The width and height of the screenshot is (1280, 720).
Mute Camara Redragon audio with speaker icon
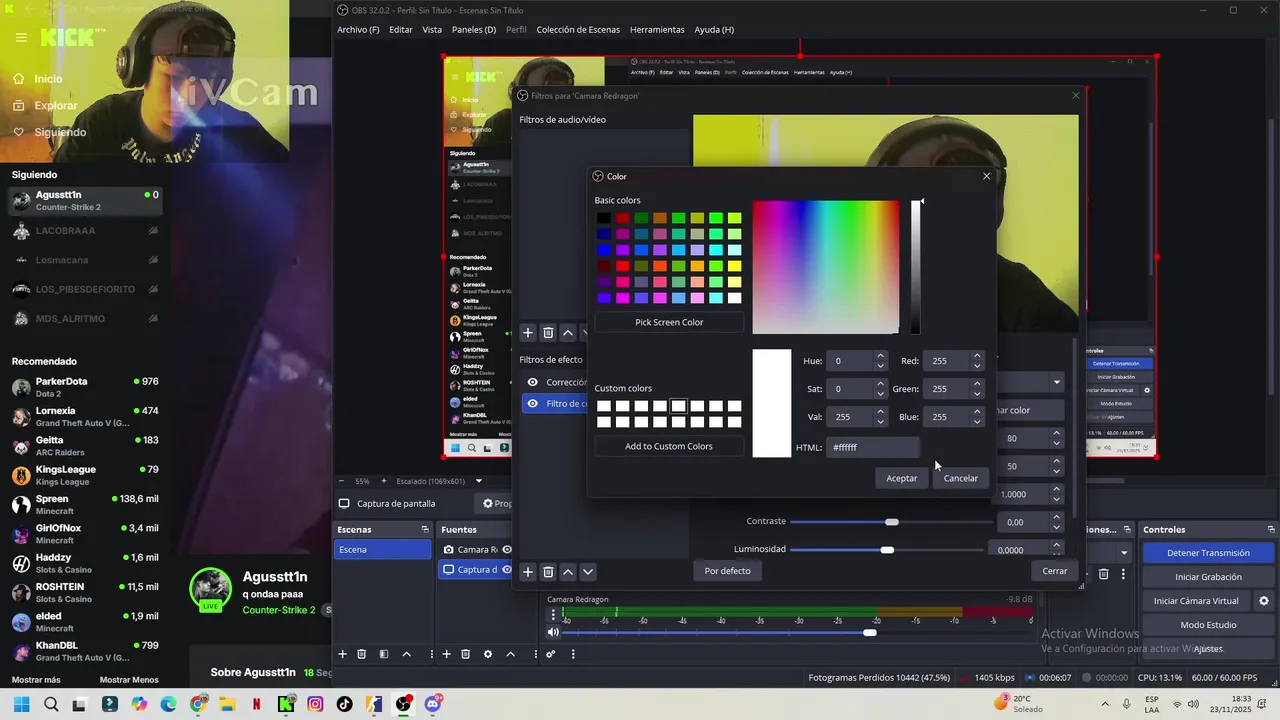553,632
